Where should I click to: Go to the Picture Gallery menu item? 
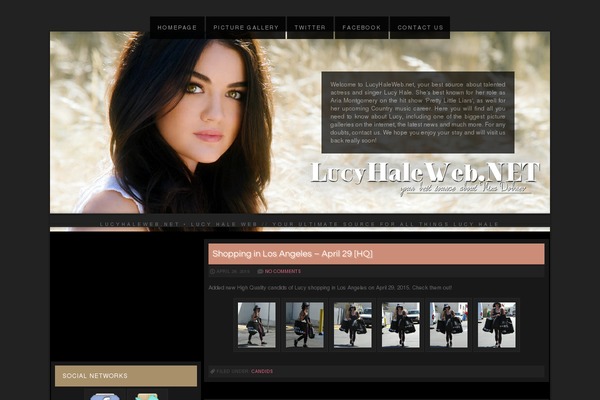(x=246, y=28)
